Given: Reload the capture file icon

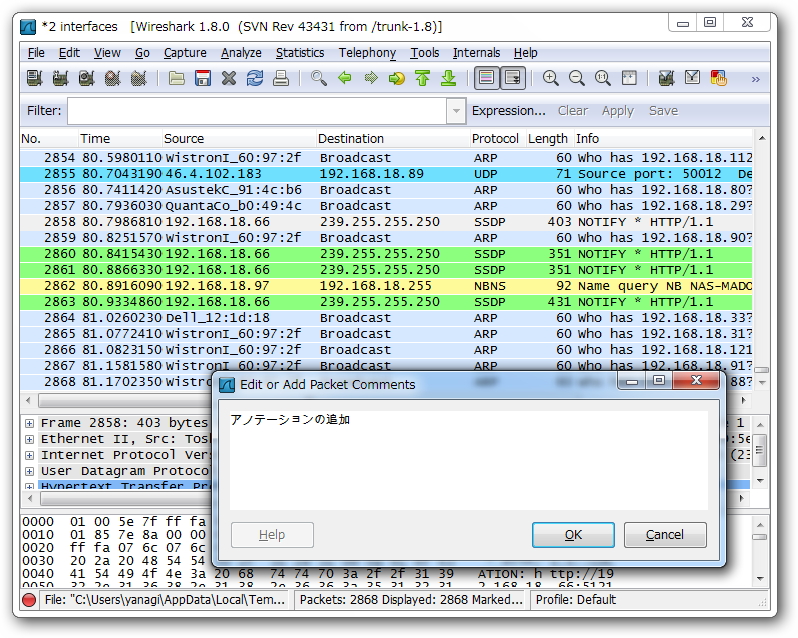Looking at the screenshot, I should pyautogui.click(x=255, y=78).
